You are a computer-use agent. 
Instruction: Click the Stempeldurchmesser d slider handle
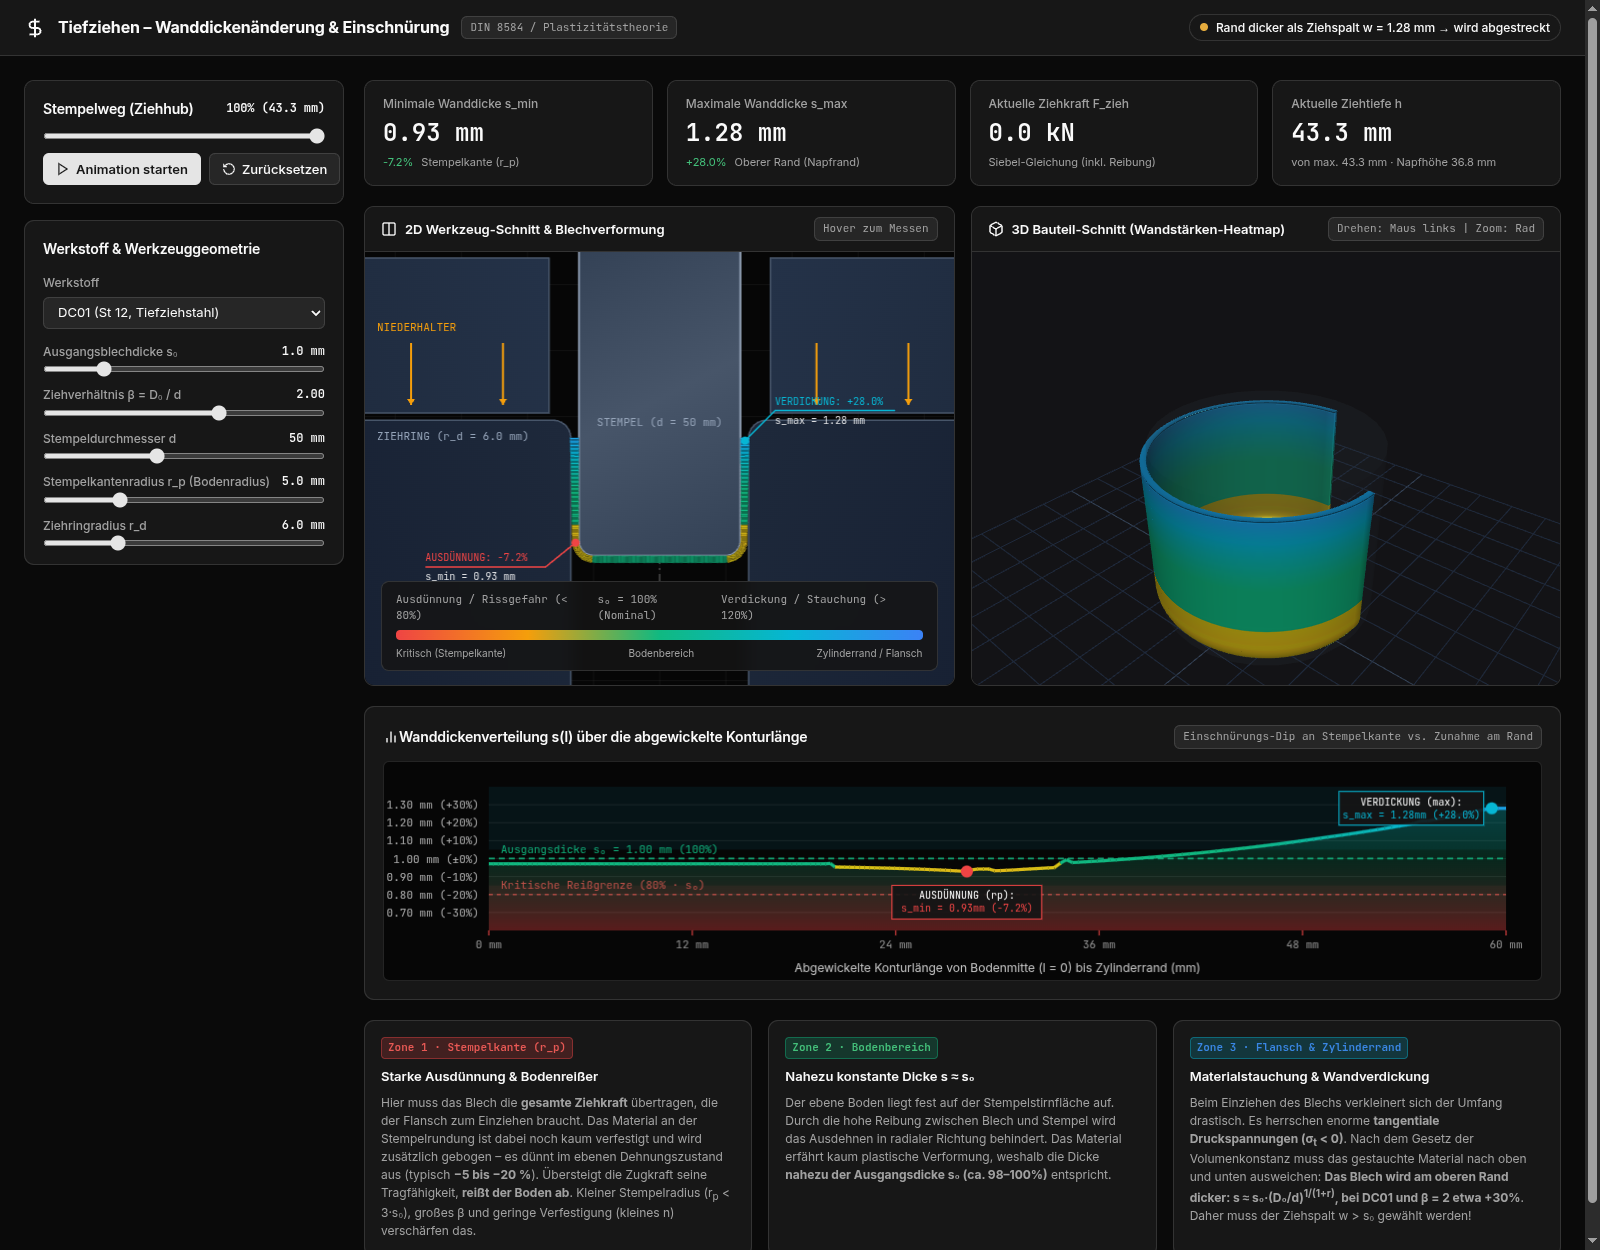point(157,456)
